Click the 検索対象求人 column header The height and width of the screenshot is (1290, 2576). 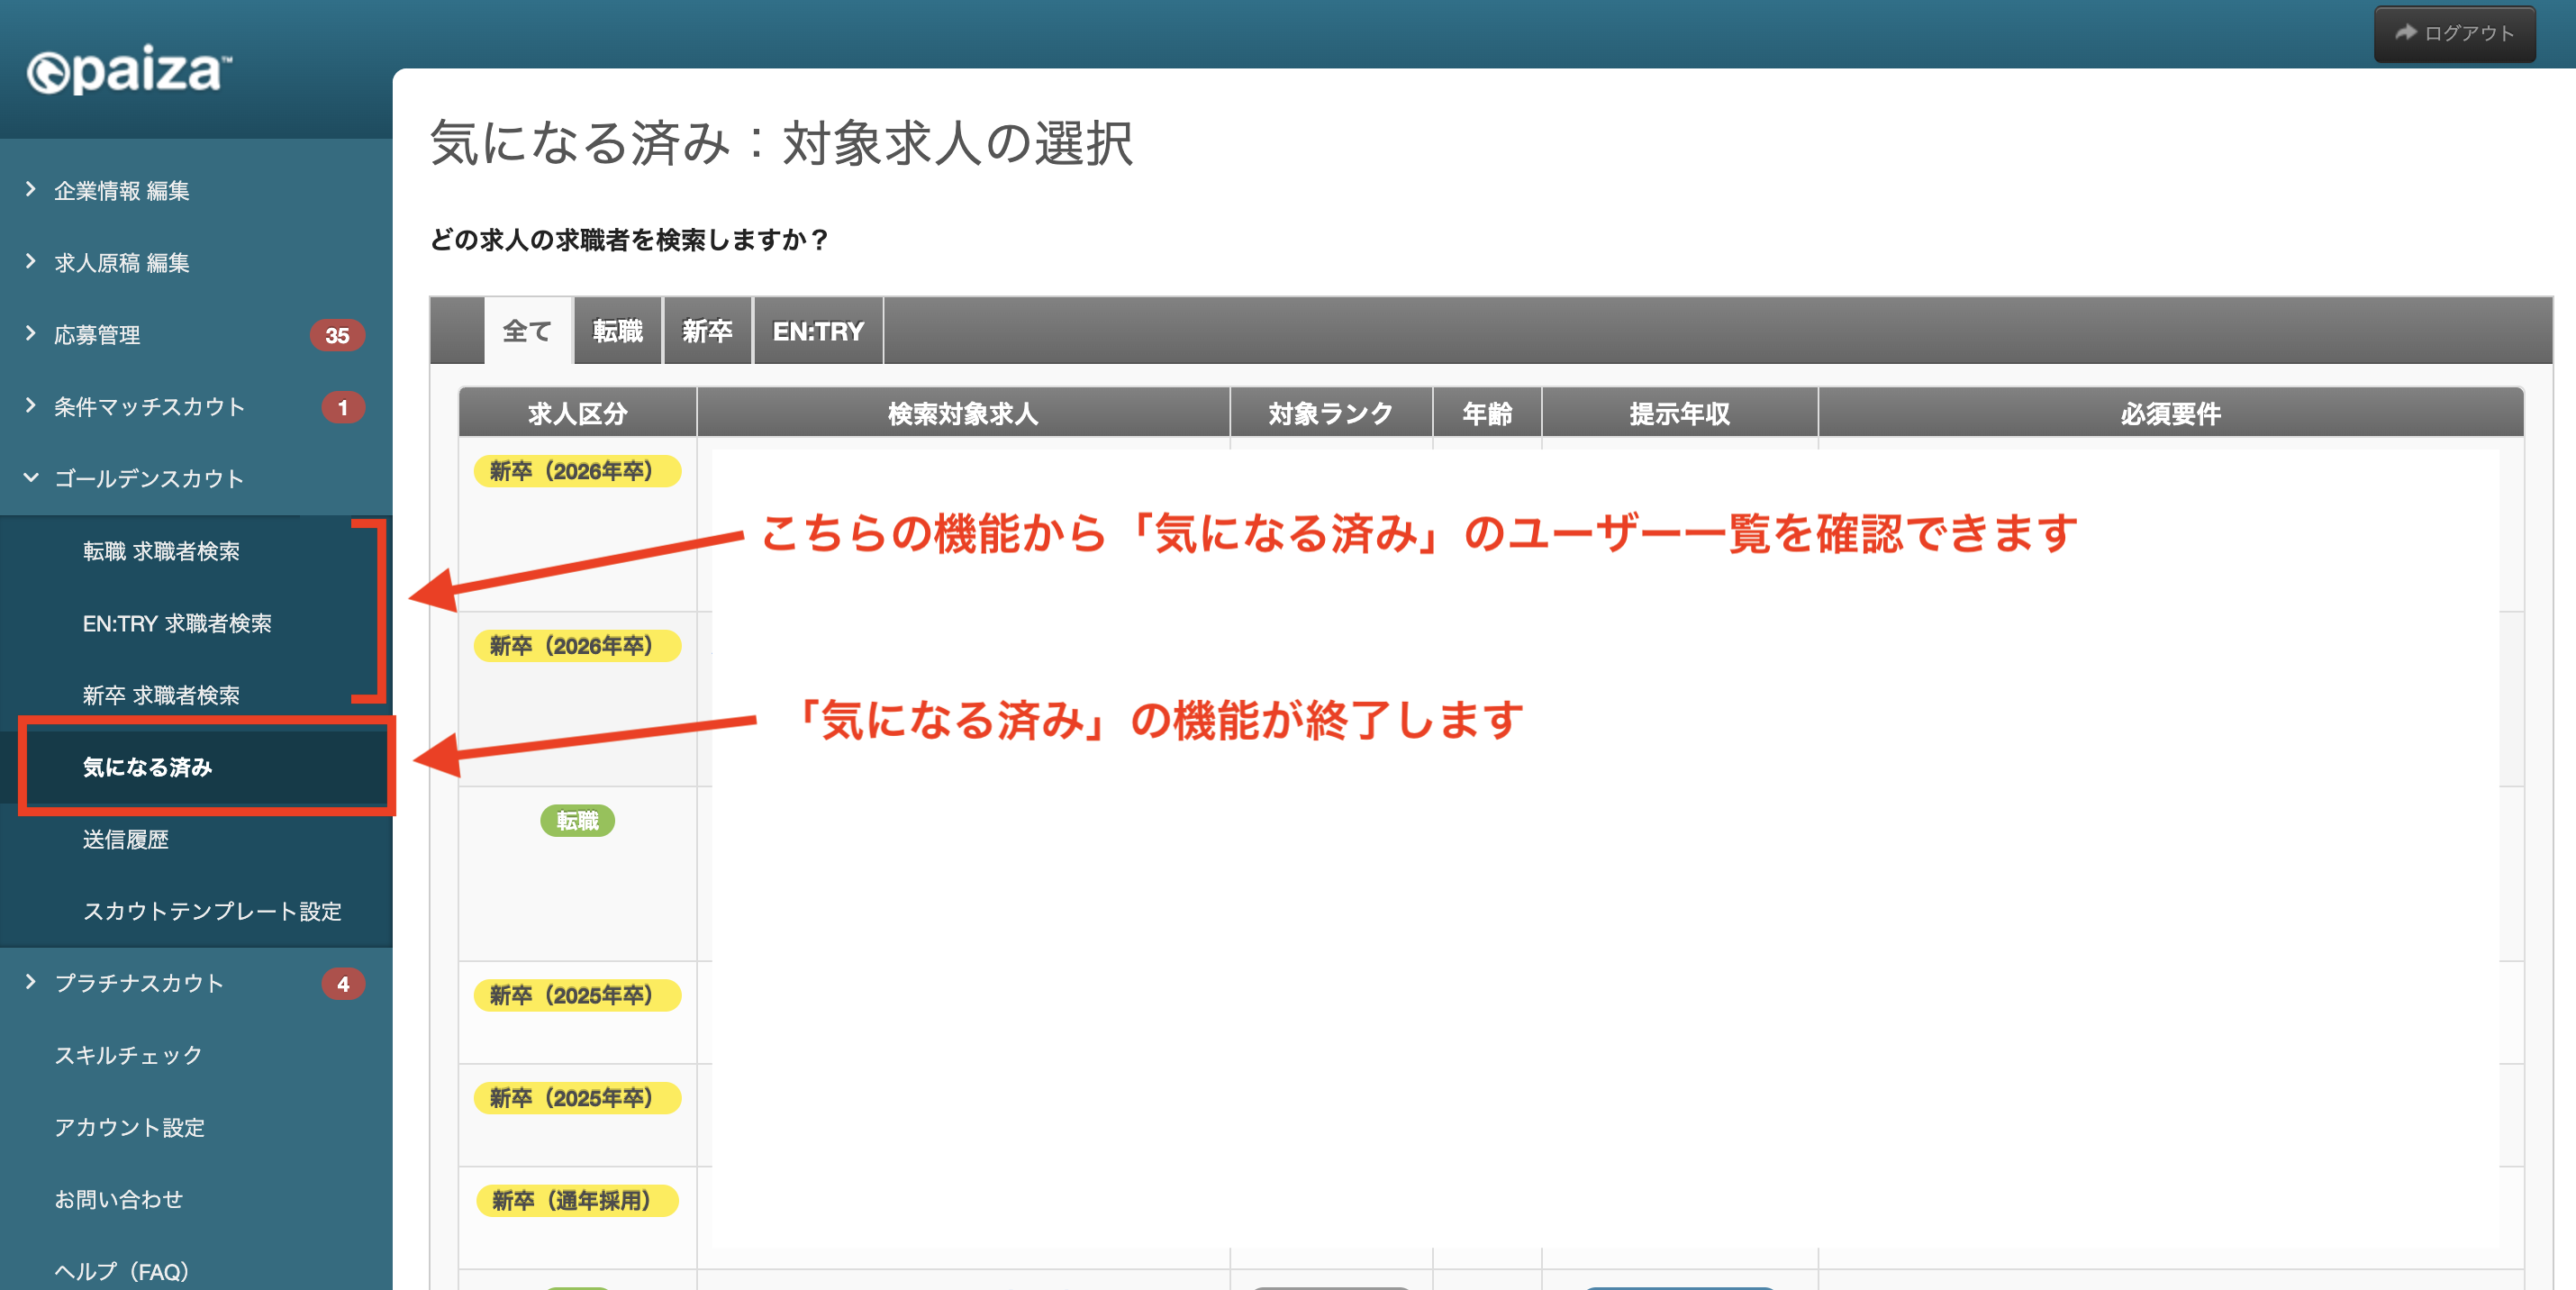pos(963,413)
